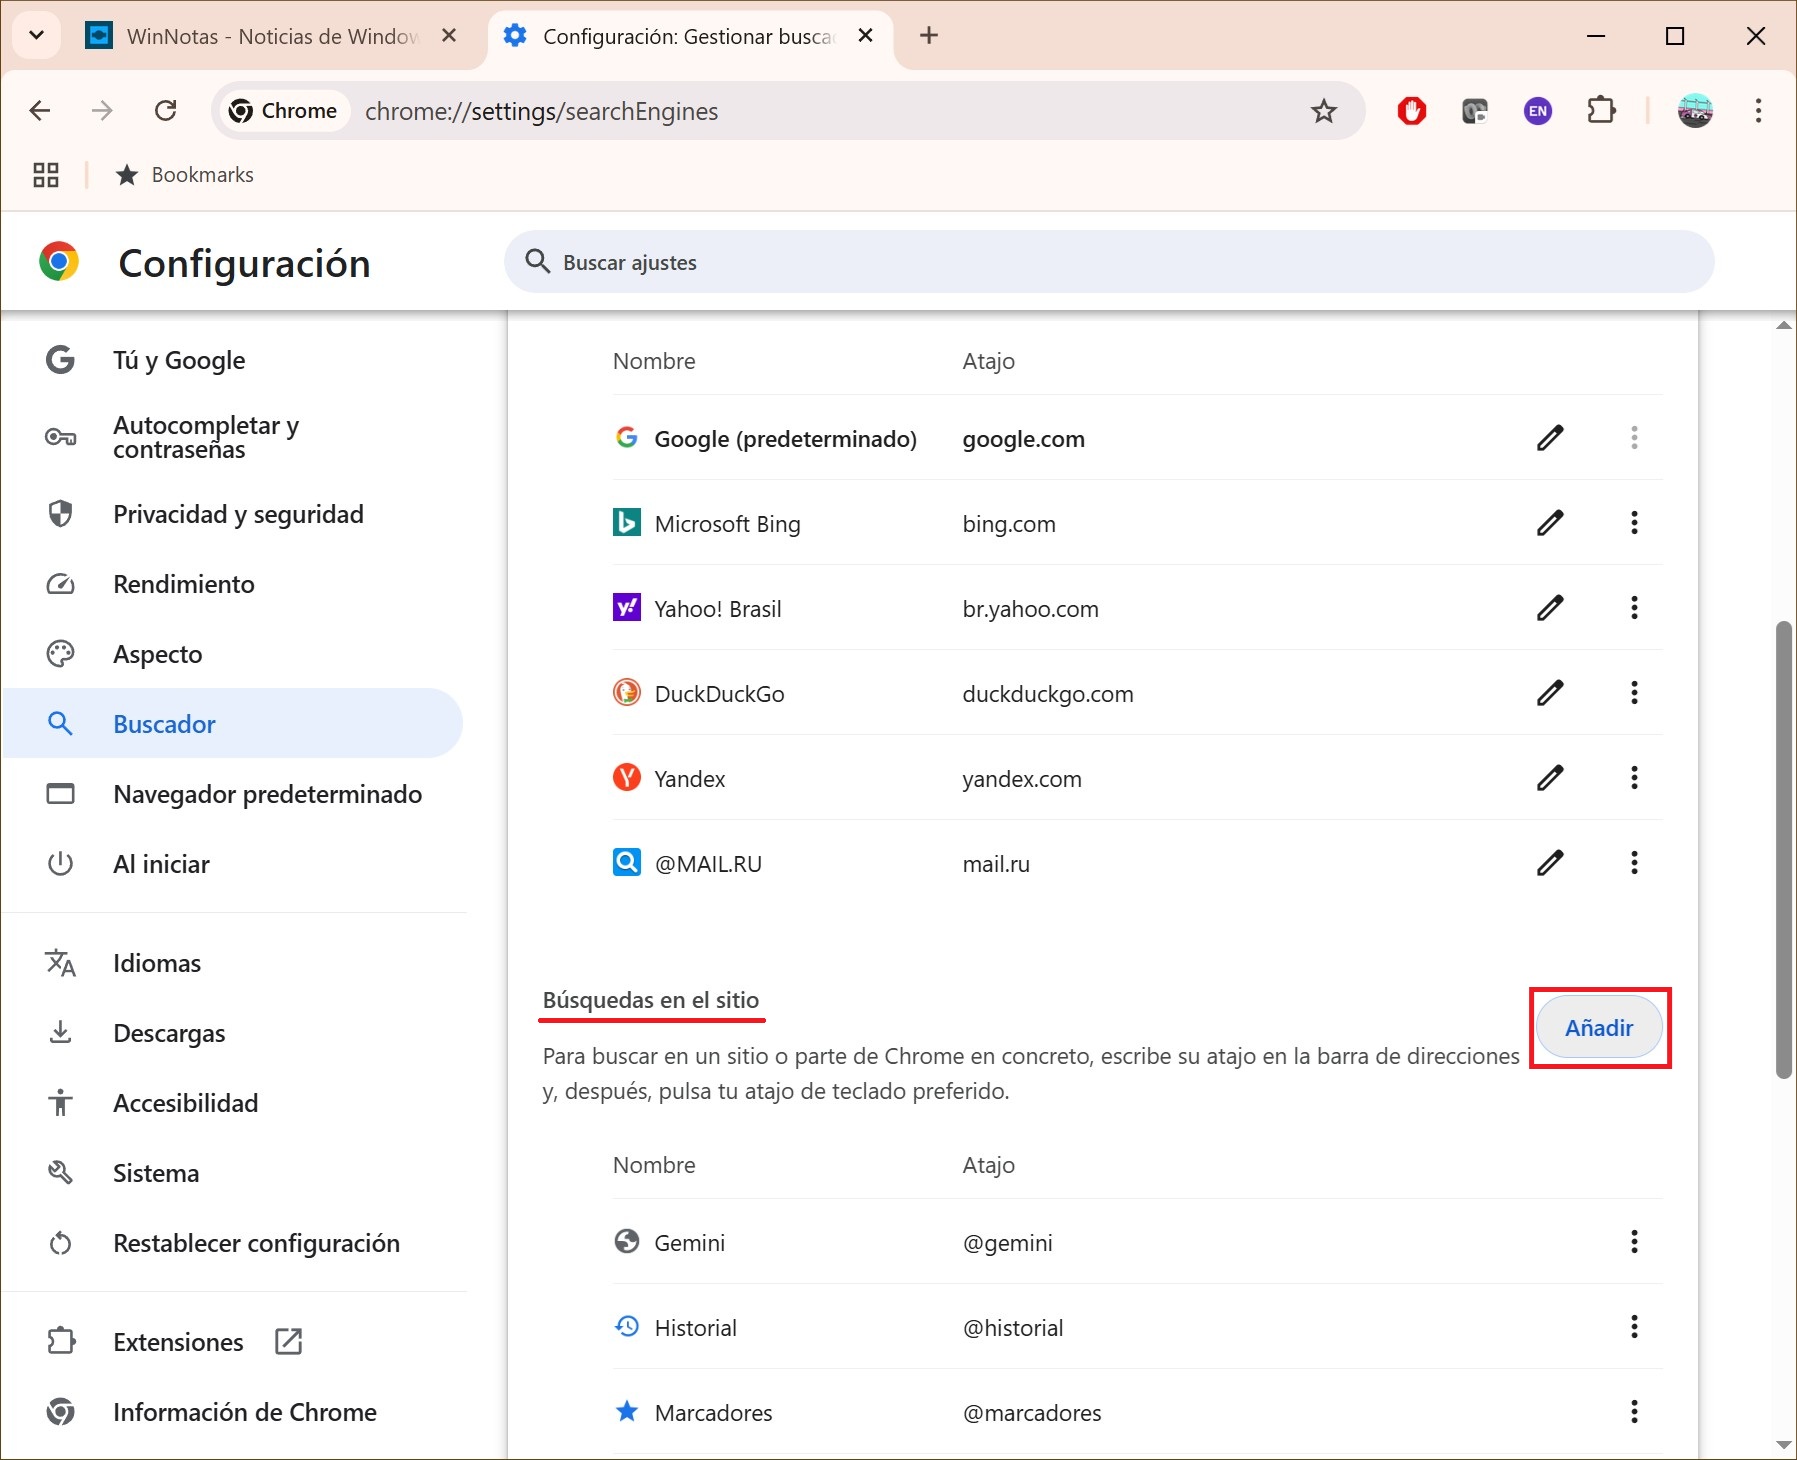Image resolution: width=1797 pixels, height=1460 pixels.
Task: Open the Extensions puzzle menu
Action: tap(1601, 111)
